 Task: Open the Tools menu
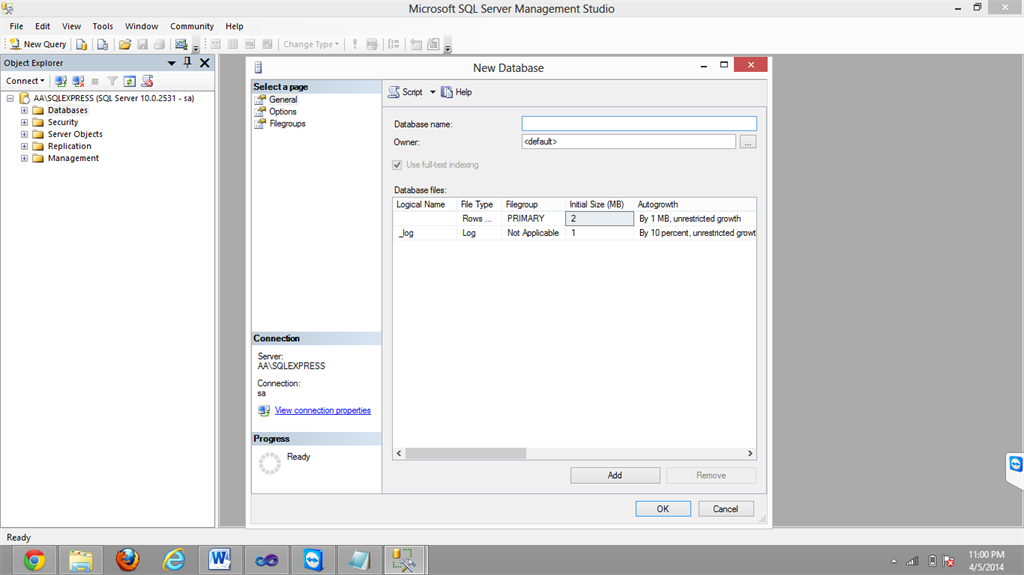103,26
